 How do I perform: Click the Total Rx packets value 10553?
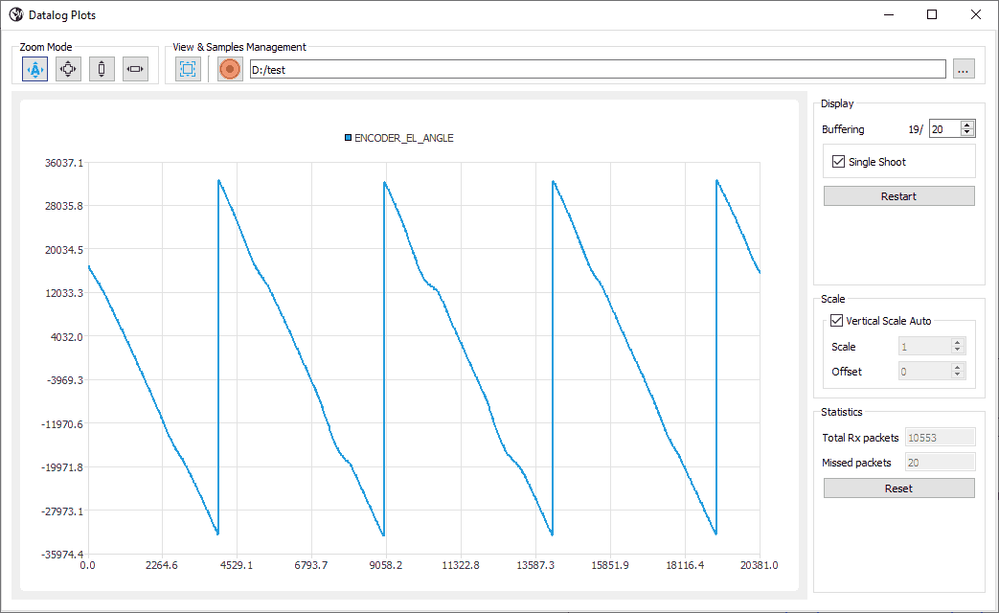click(x=940, y=438)
